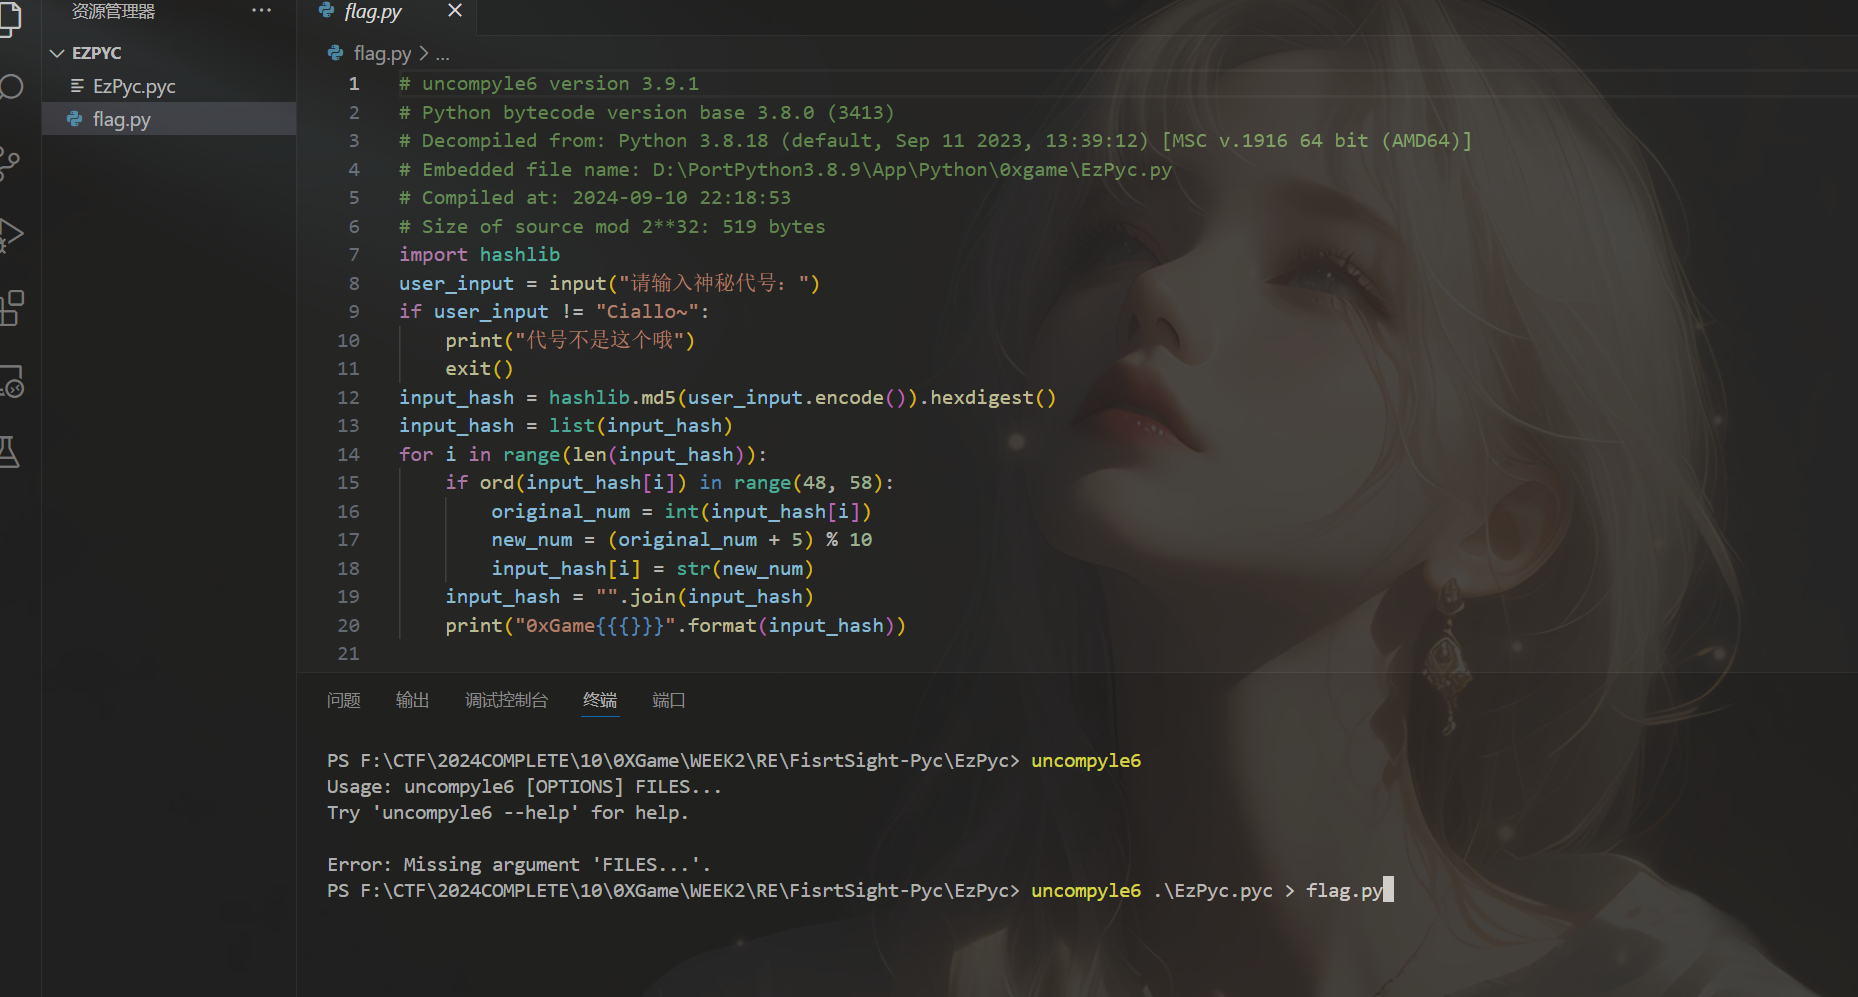Click the Python icon in breadcrumb

[336, 53]
